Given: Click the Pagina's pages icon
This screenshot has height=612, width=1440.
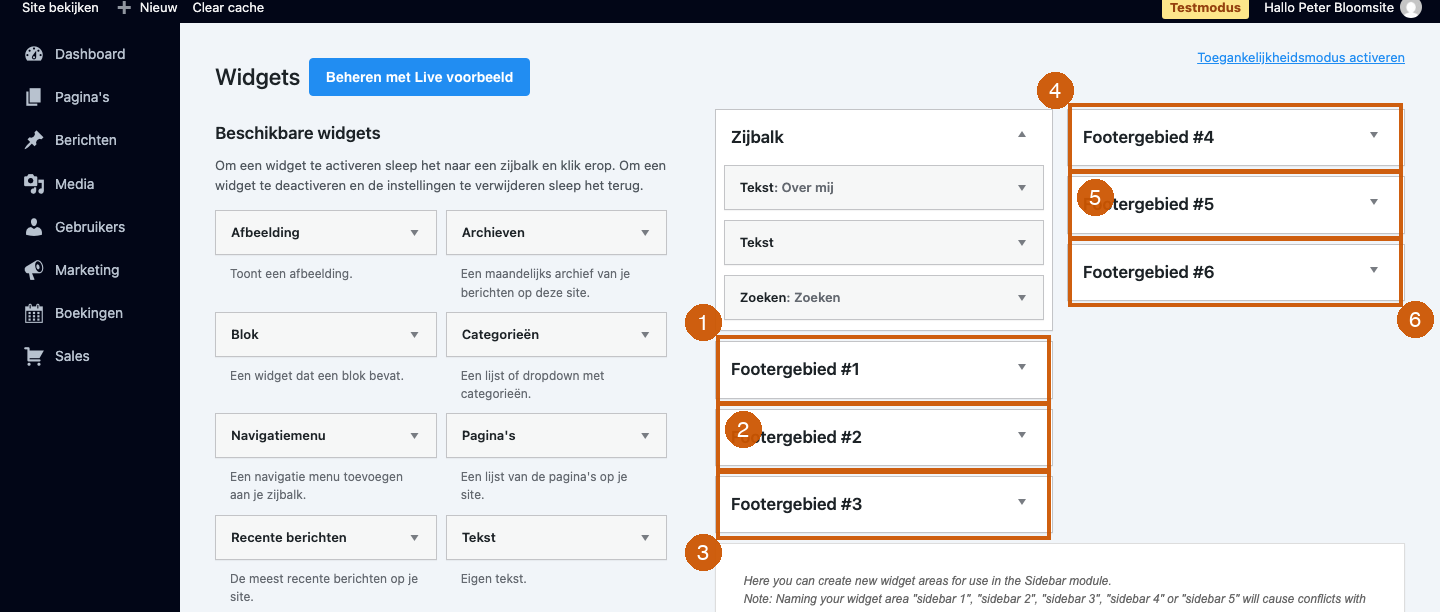Looking at the screenshot, I should (x=34, y=97).
